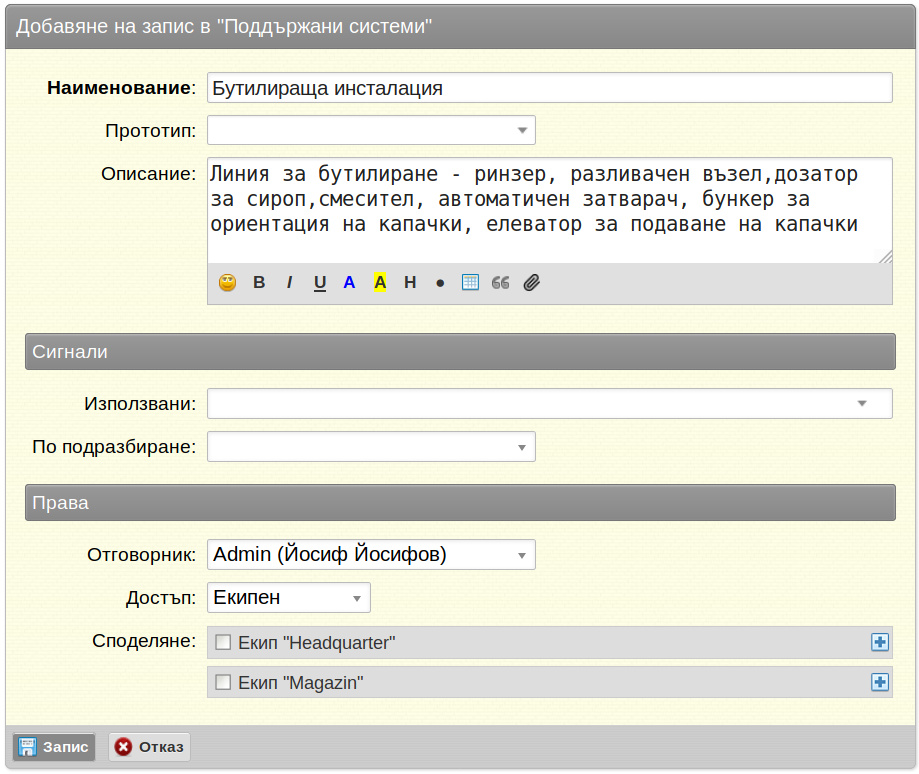This screenshot has height=774, width=919.
Task: Open the Прототип dropdown
Action: click(x=371, y=130)
